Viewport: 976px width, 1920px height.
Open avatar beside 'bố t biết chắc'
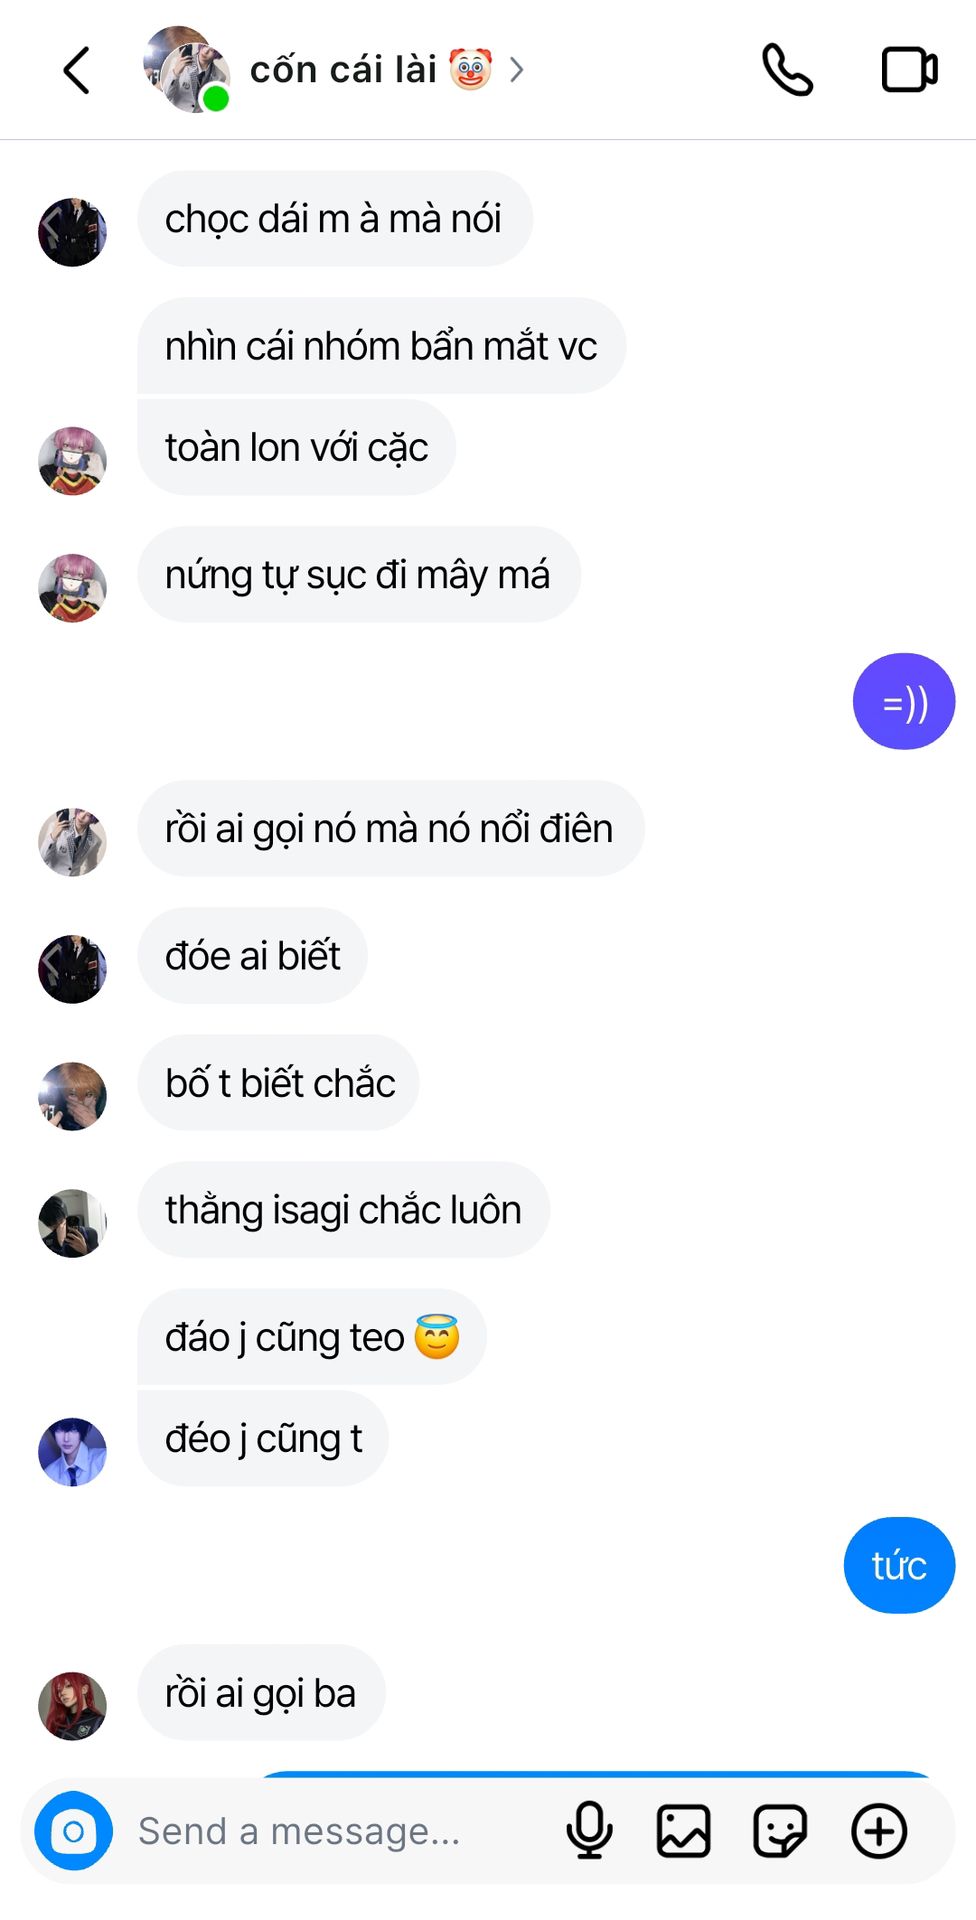tap(72, 1096)
